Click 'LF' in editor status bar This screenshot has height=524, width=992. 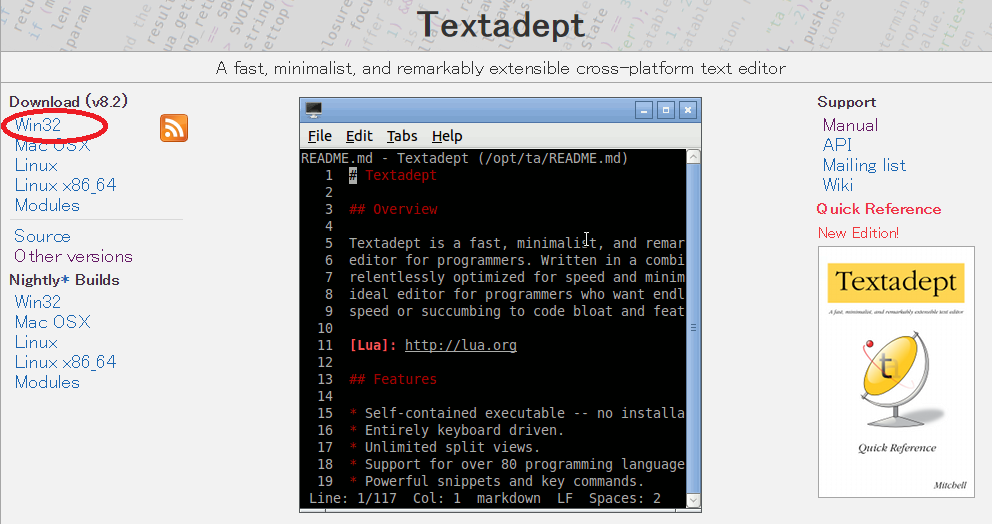coord(565,499)
